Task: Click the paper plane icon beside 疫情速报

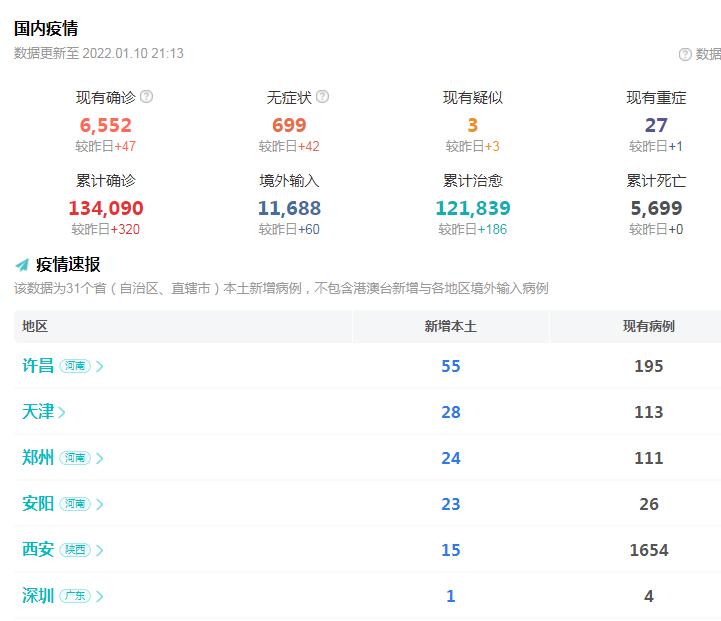Action: coord(22,265)
